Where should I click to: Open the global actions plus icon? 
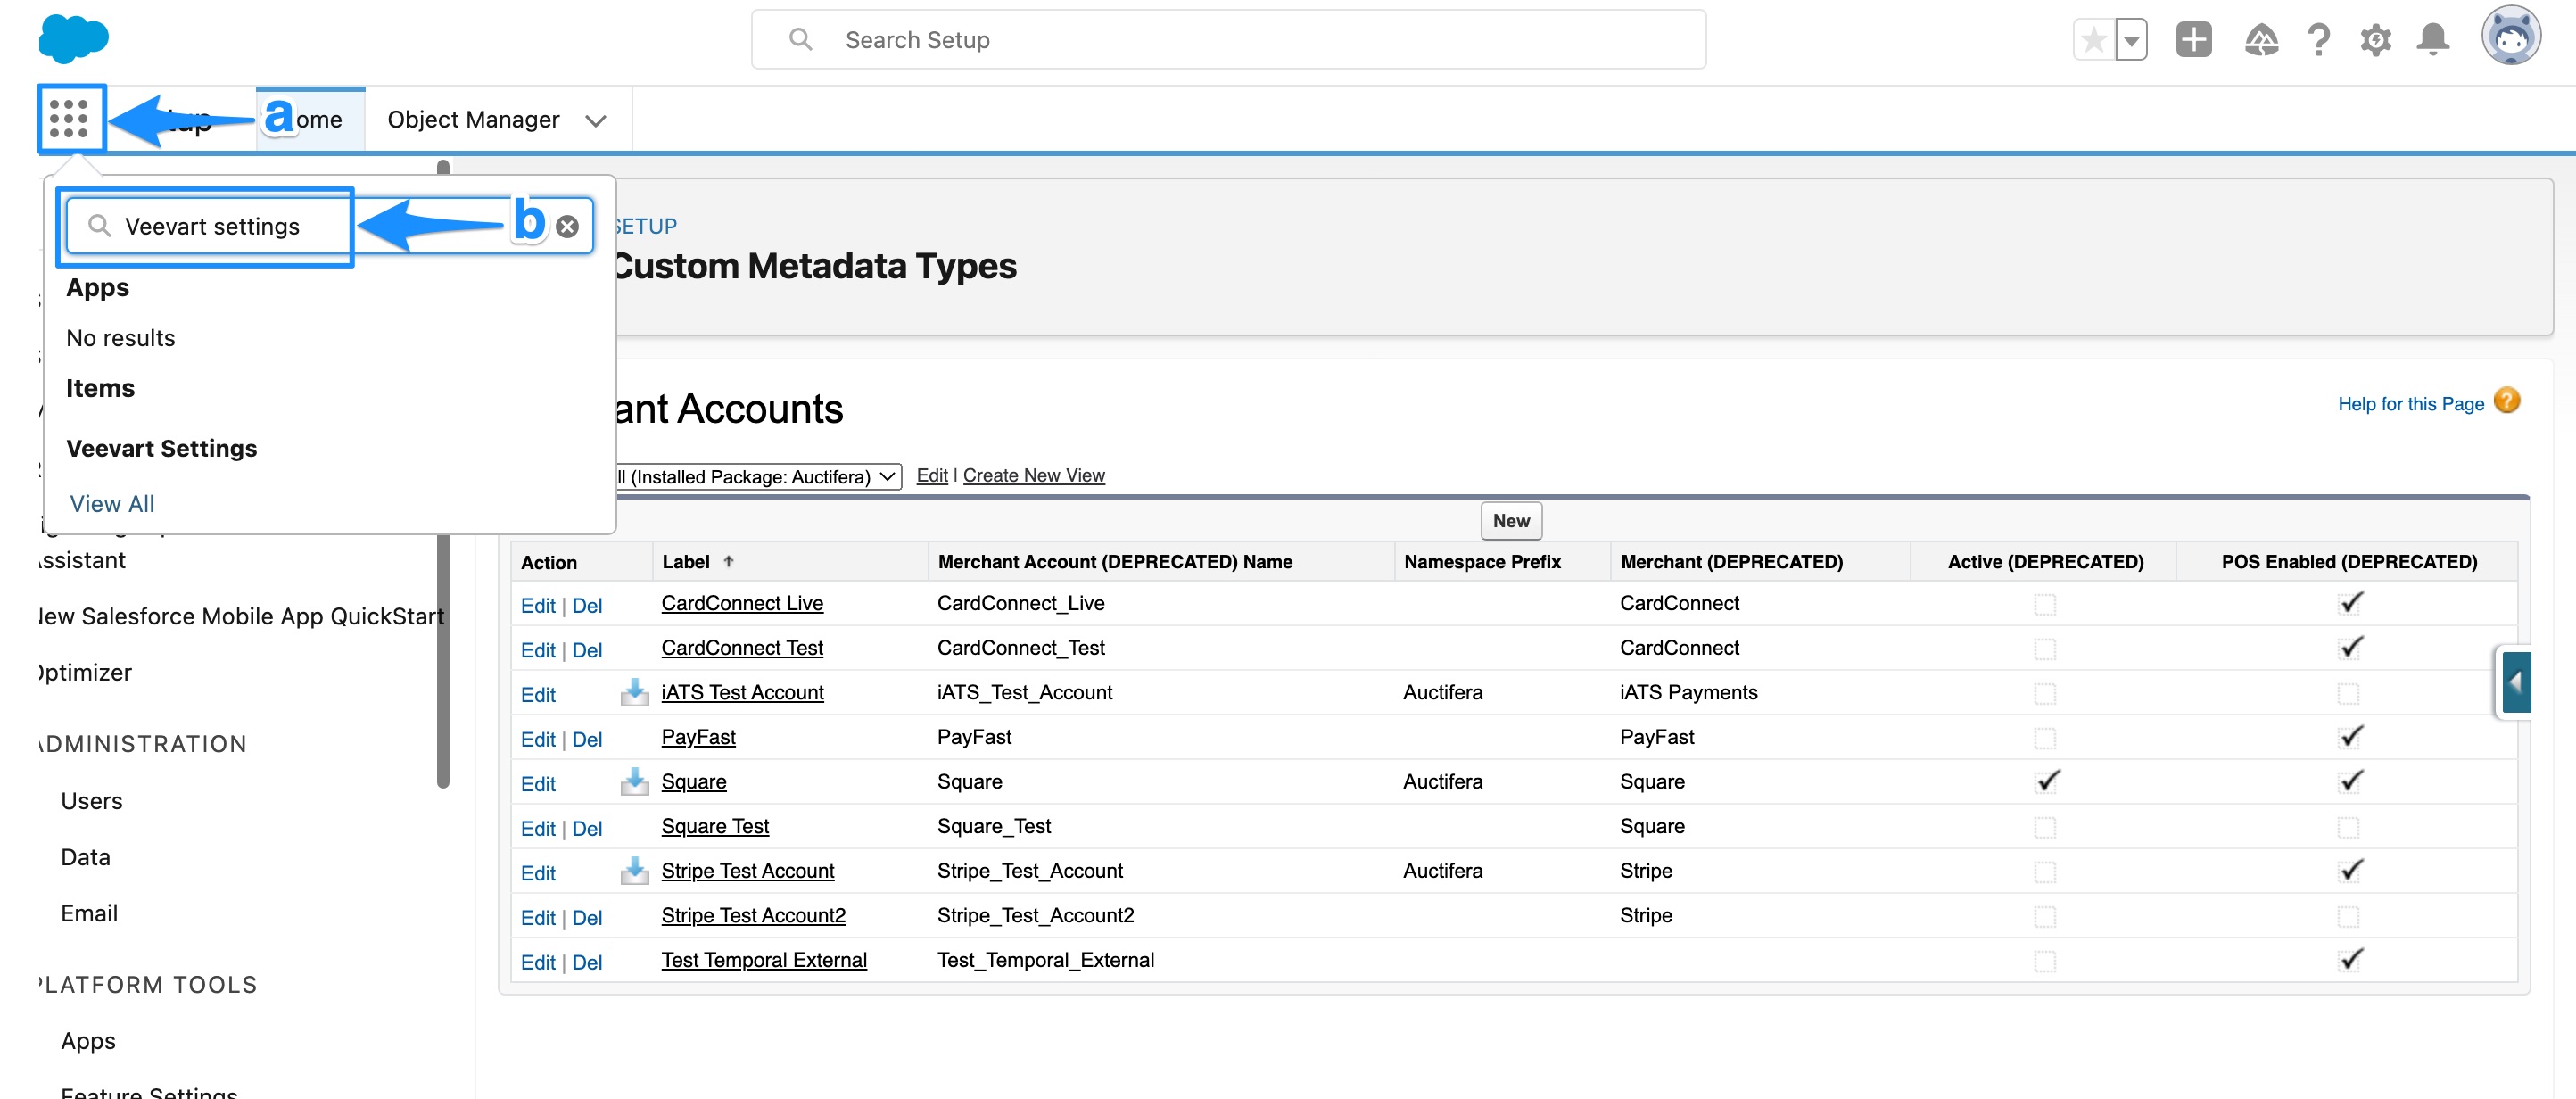click(2193, 40)
